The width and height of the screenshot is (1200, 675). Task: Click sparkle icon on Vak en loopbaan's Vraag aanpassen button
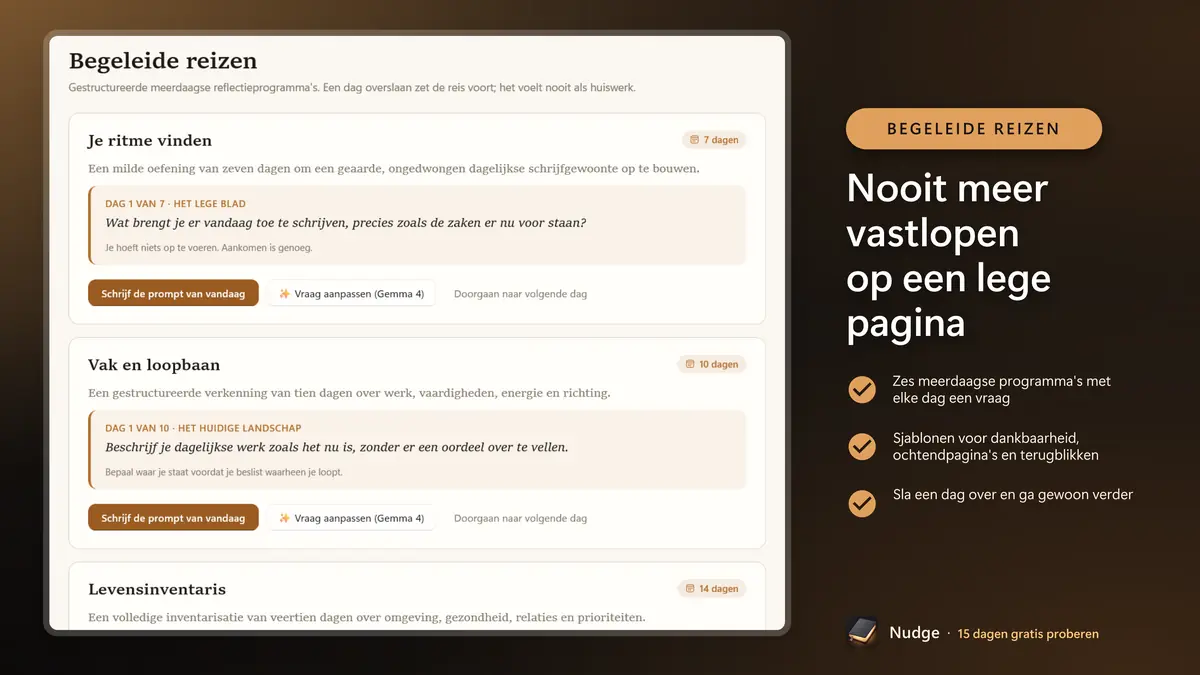point(284,518)
